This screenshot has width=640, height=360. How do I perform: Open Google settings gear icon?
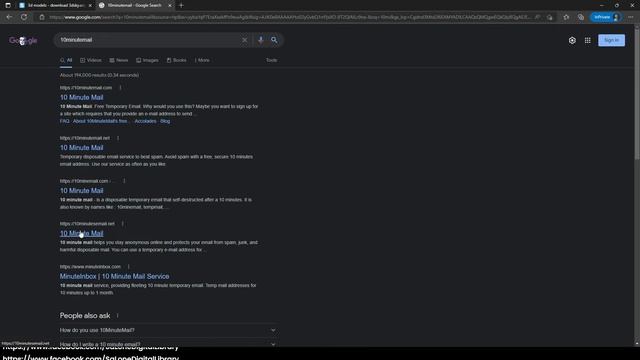tap(572, 40)
